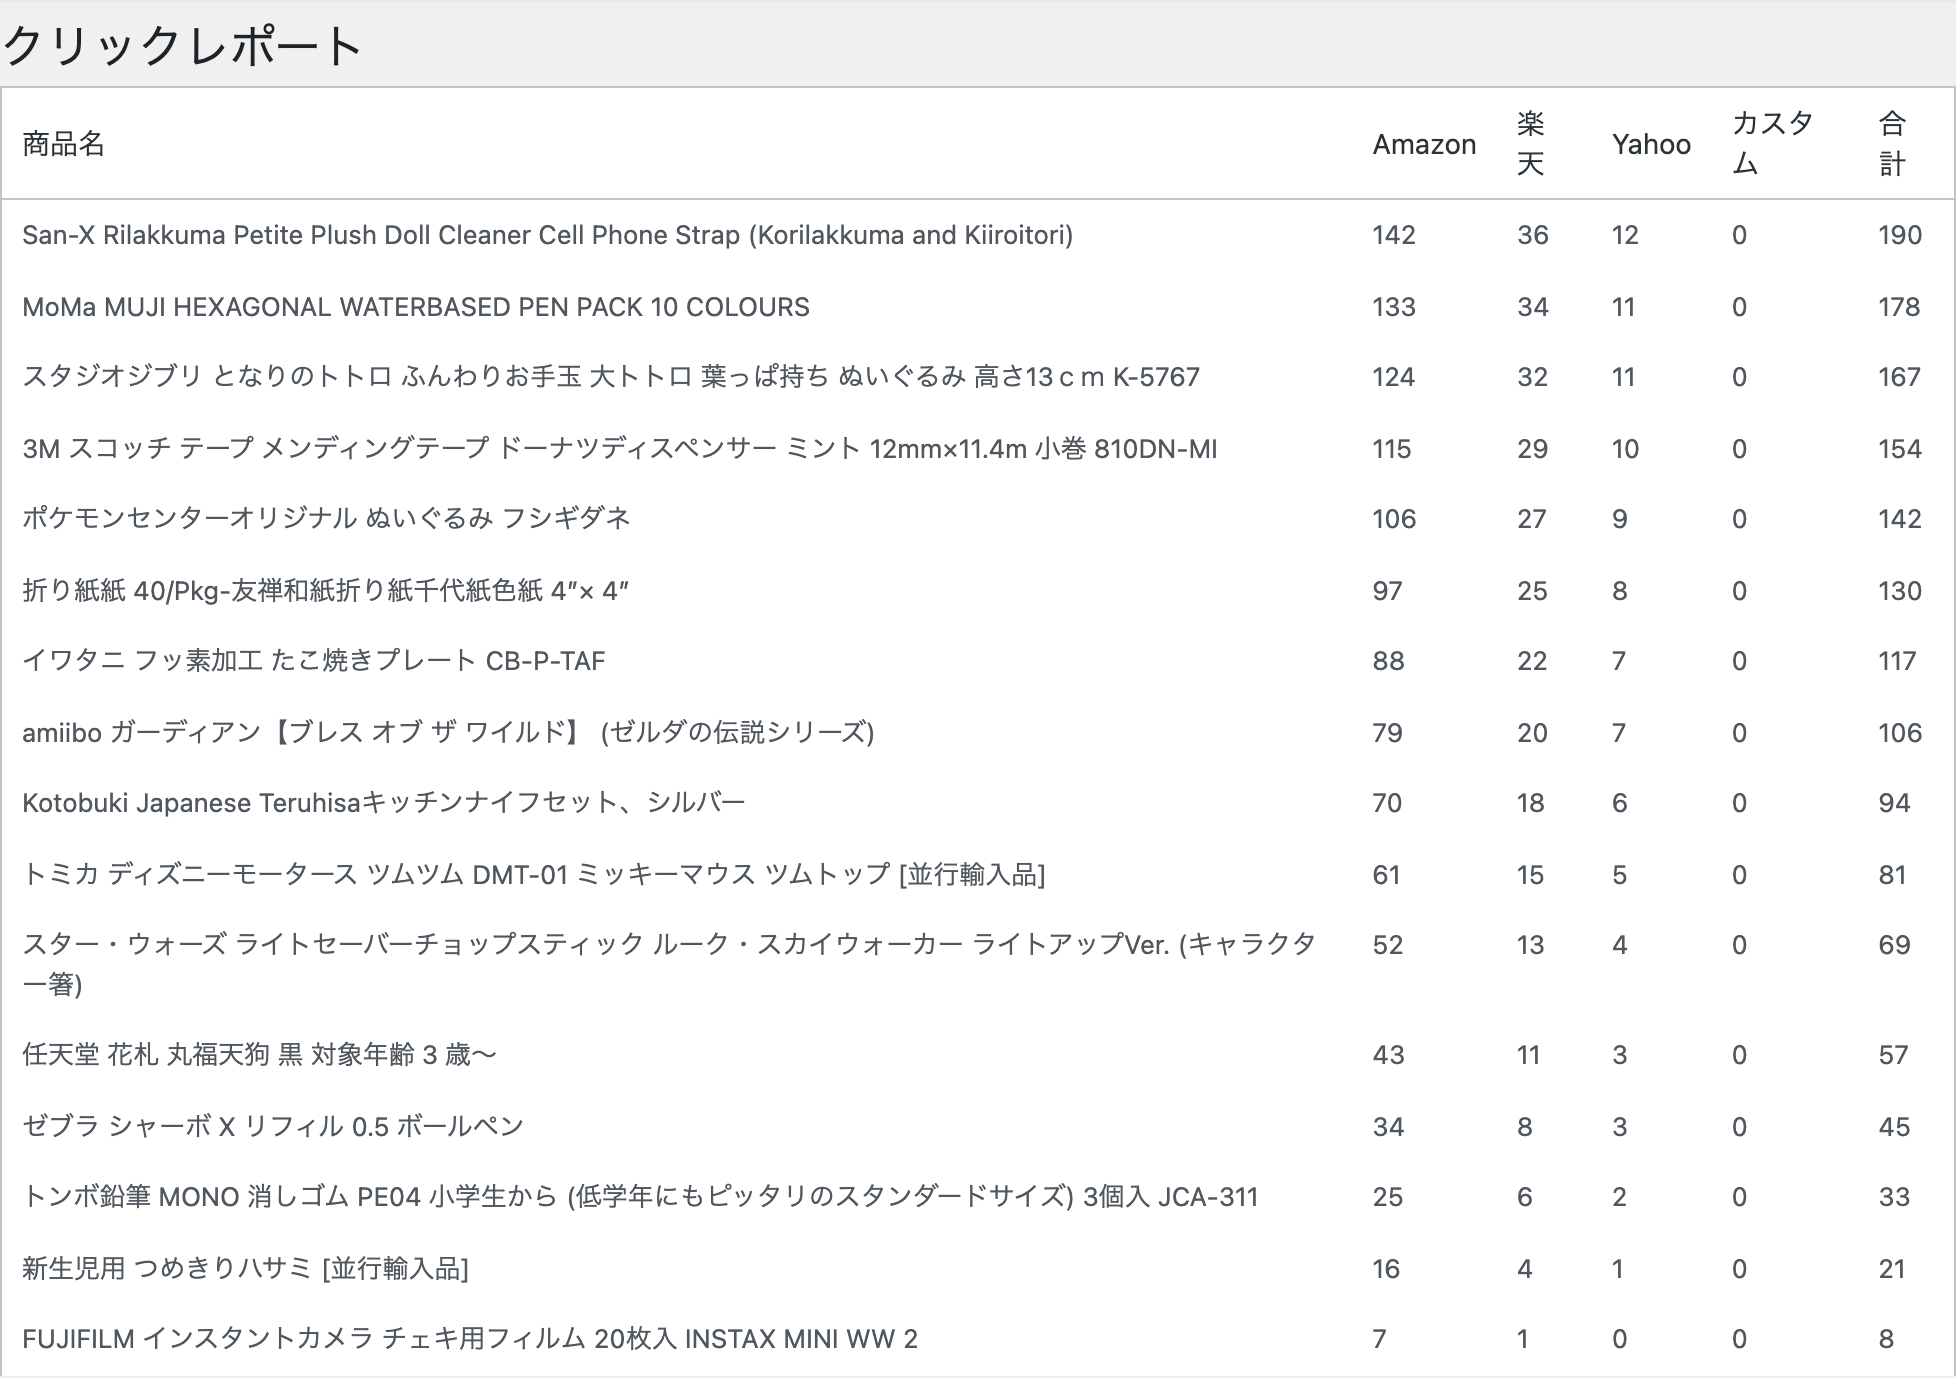Click total value 178 in MUJI row

click(x=1899, y=307)
